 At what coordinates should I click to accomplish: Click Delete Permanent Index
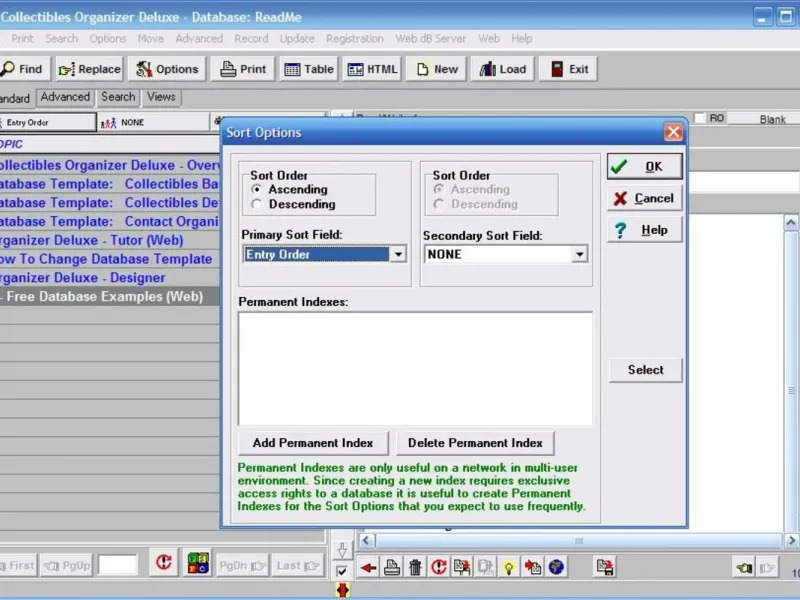[475, 443]
